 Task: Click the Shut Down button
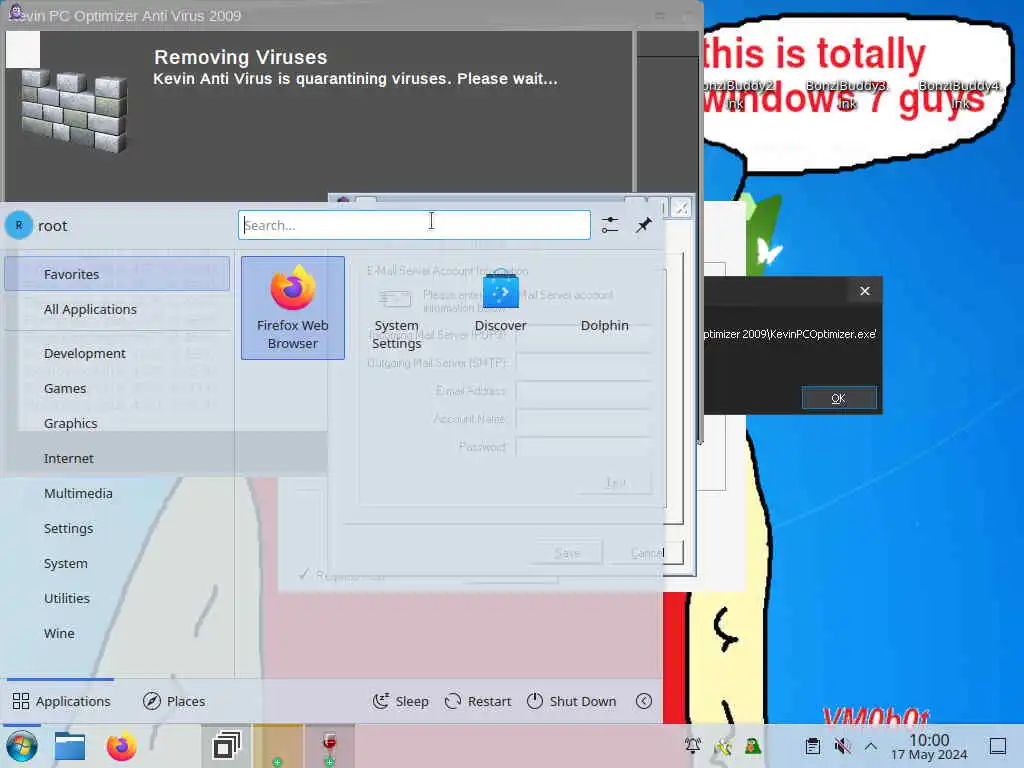[x=571, y=701]
